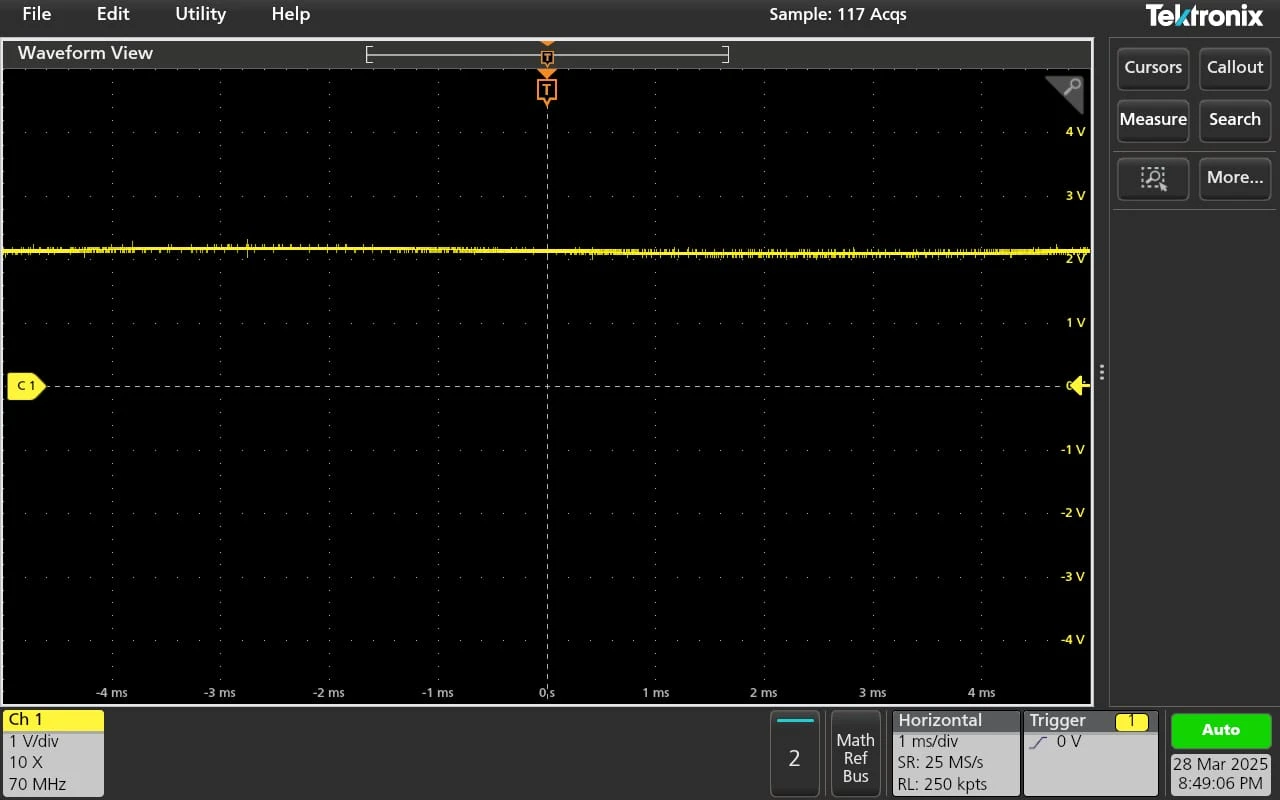
Task: Click the orange trigger position T marker
Action: pos(546,91)
